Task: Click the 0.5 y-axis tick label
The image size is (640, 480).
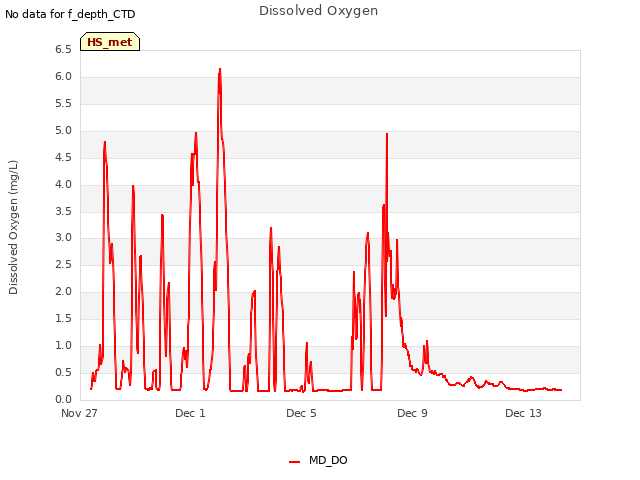Action: [x=63, y=372]
